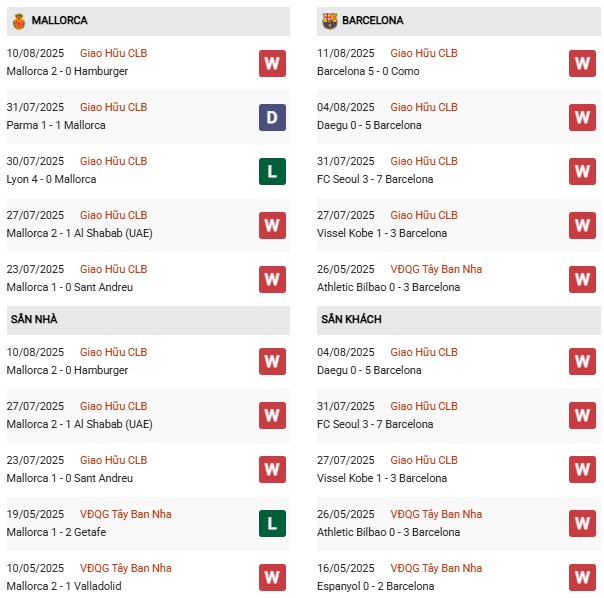Click the W badge for Espanyol-Barcelona match
The width and height of the screenshot is (604, 598).
(582, 577)
